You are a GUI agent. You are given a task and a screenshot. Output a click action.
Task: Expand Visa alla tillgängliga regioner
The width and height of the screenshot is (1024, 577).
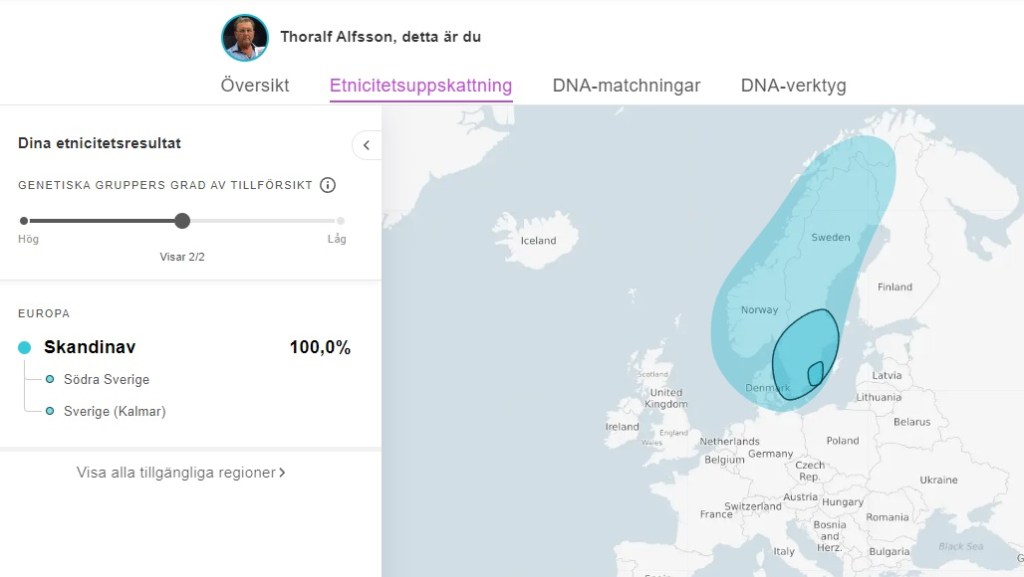click(x=181, y=472)
